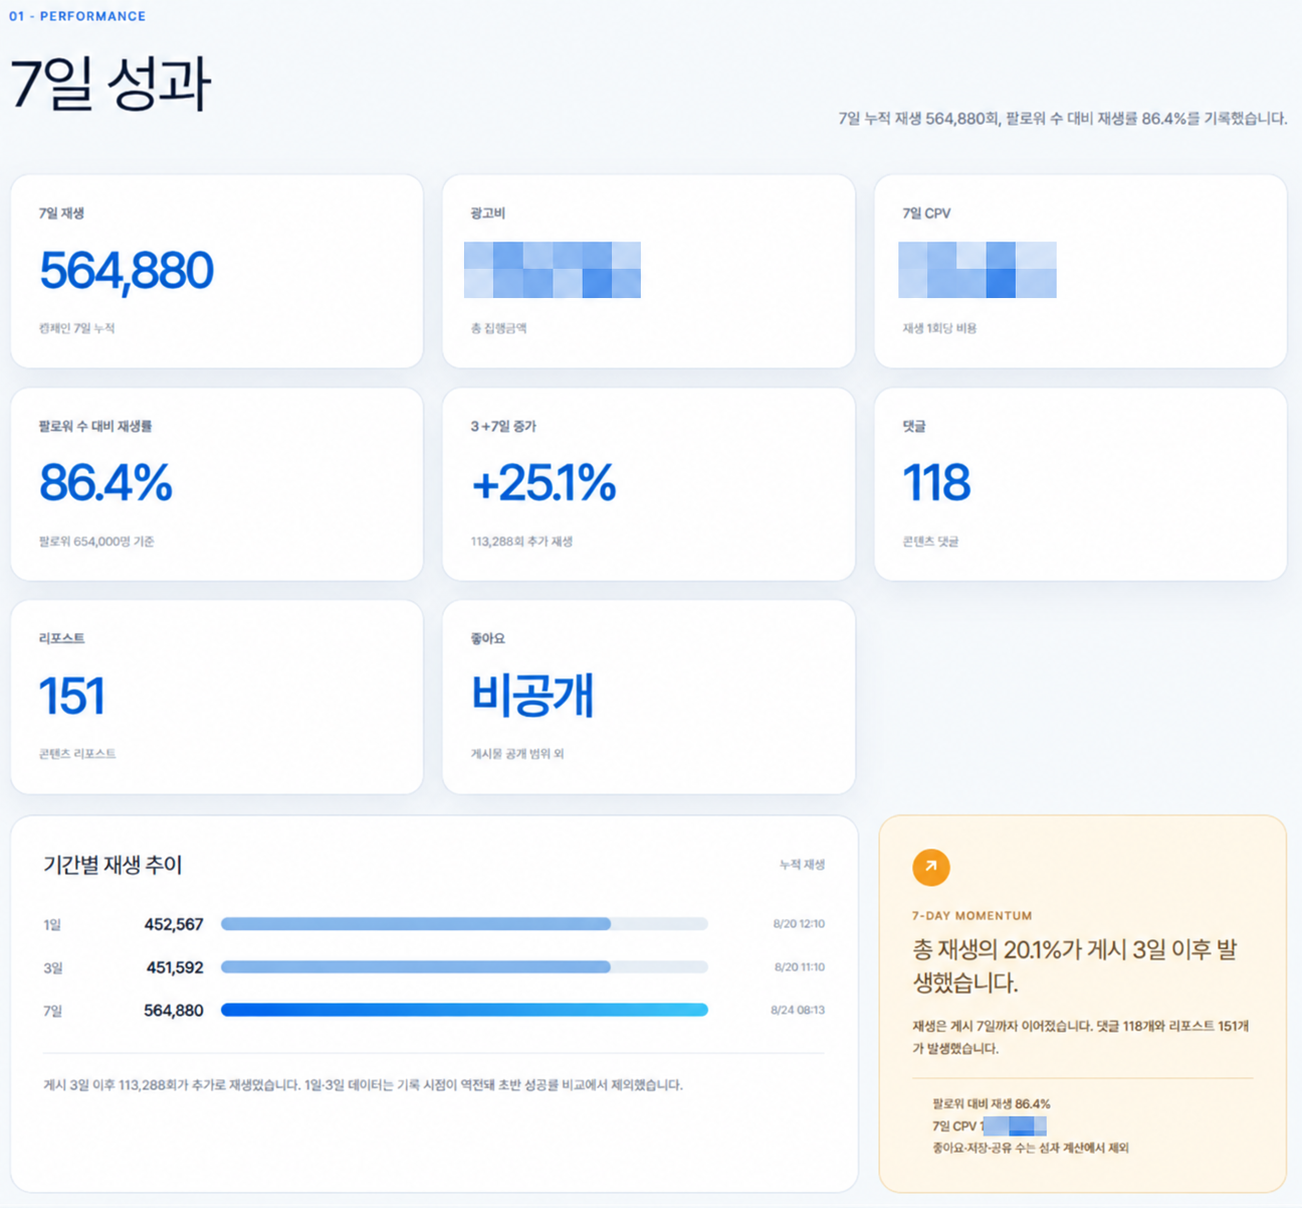Screen dimensions: 1302x1208
Task: Click the 팔로워 654,000명 기준 caption
Action: [x=97, y=541]
